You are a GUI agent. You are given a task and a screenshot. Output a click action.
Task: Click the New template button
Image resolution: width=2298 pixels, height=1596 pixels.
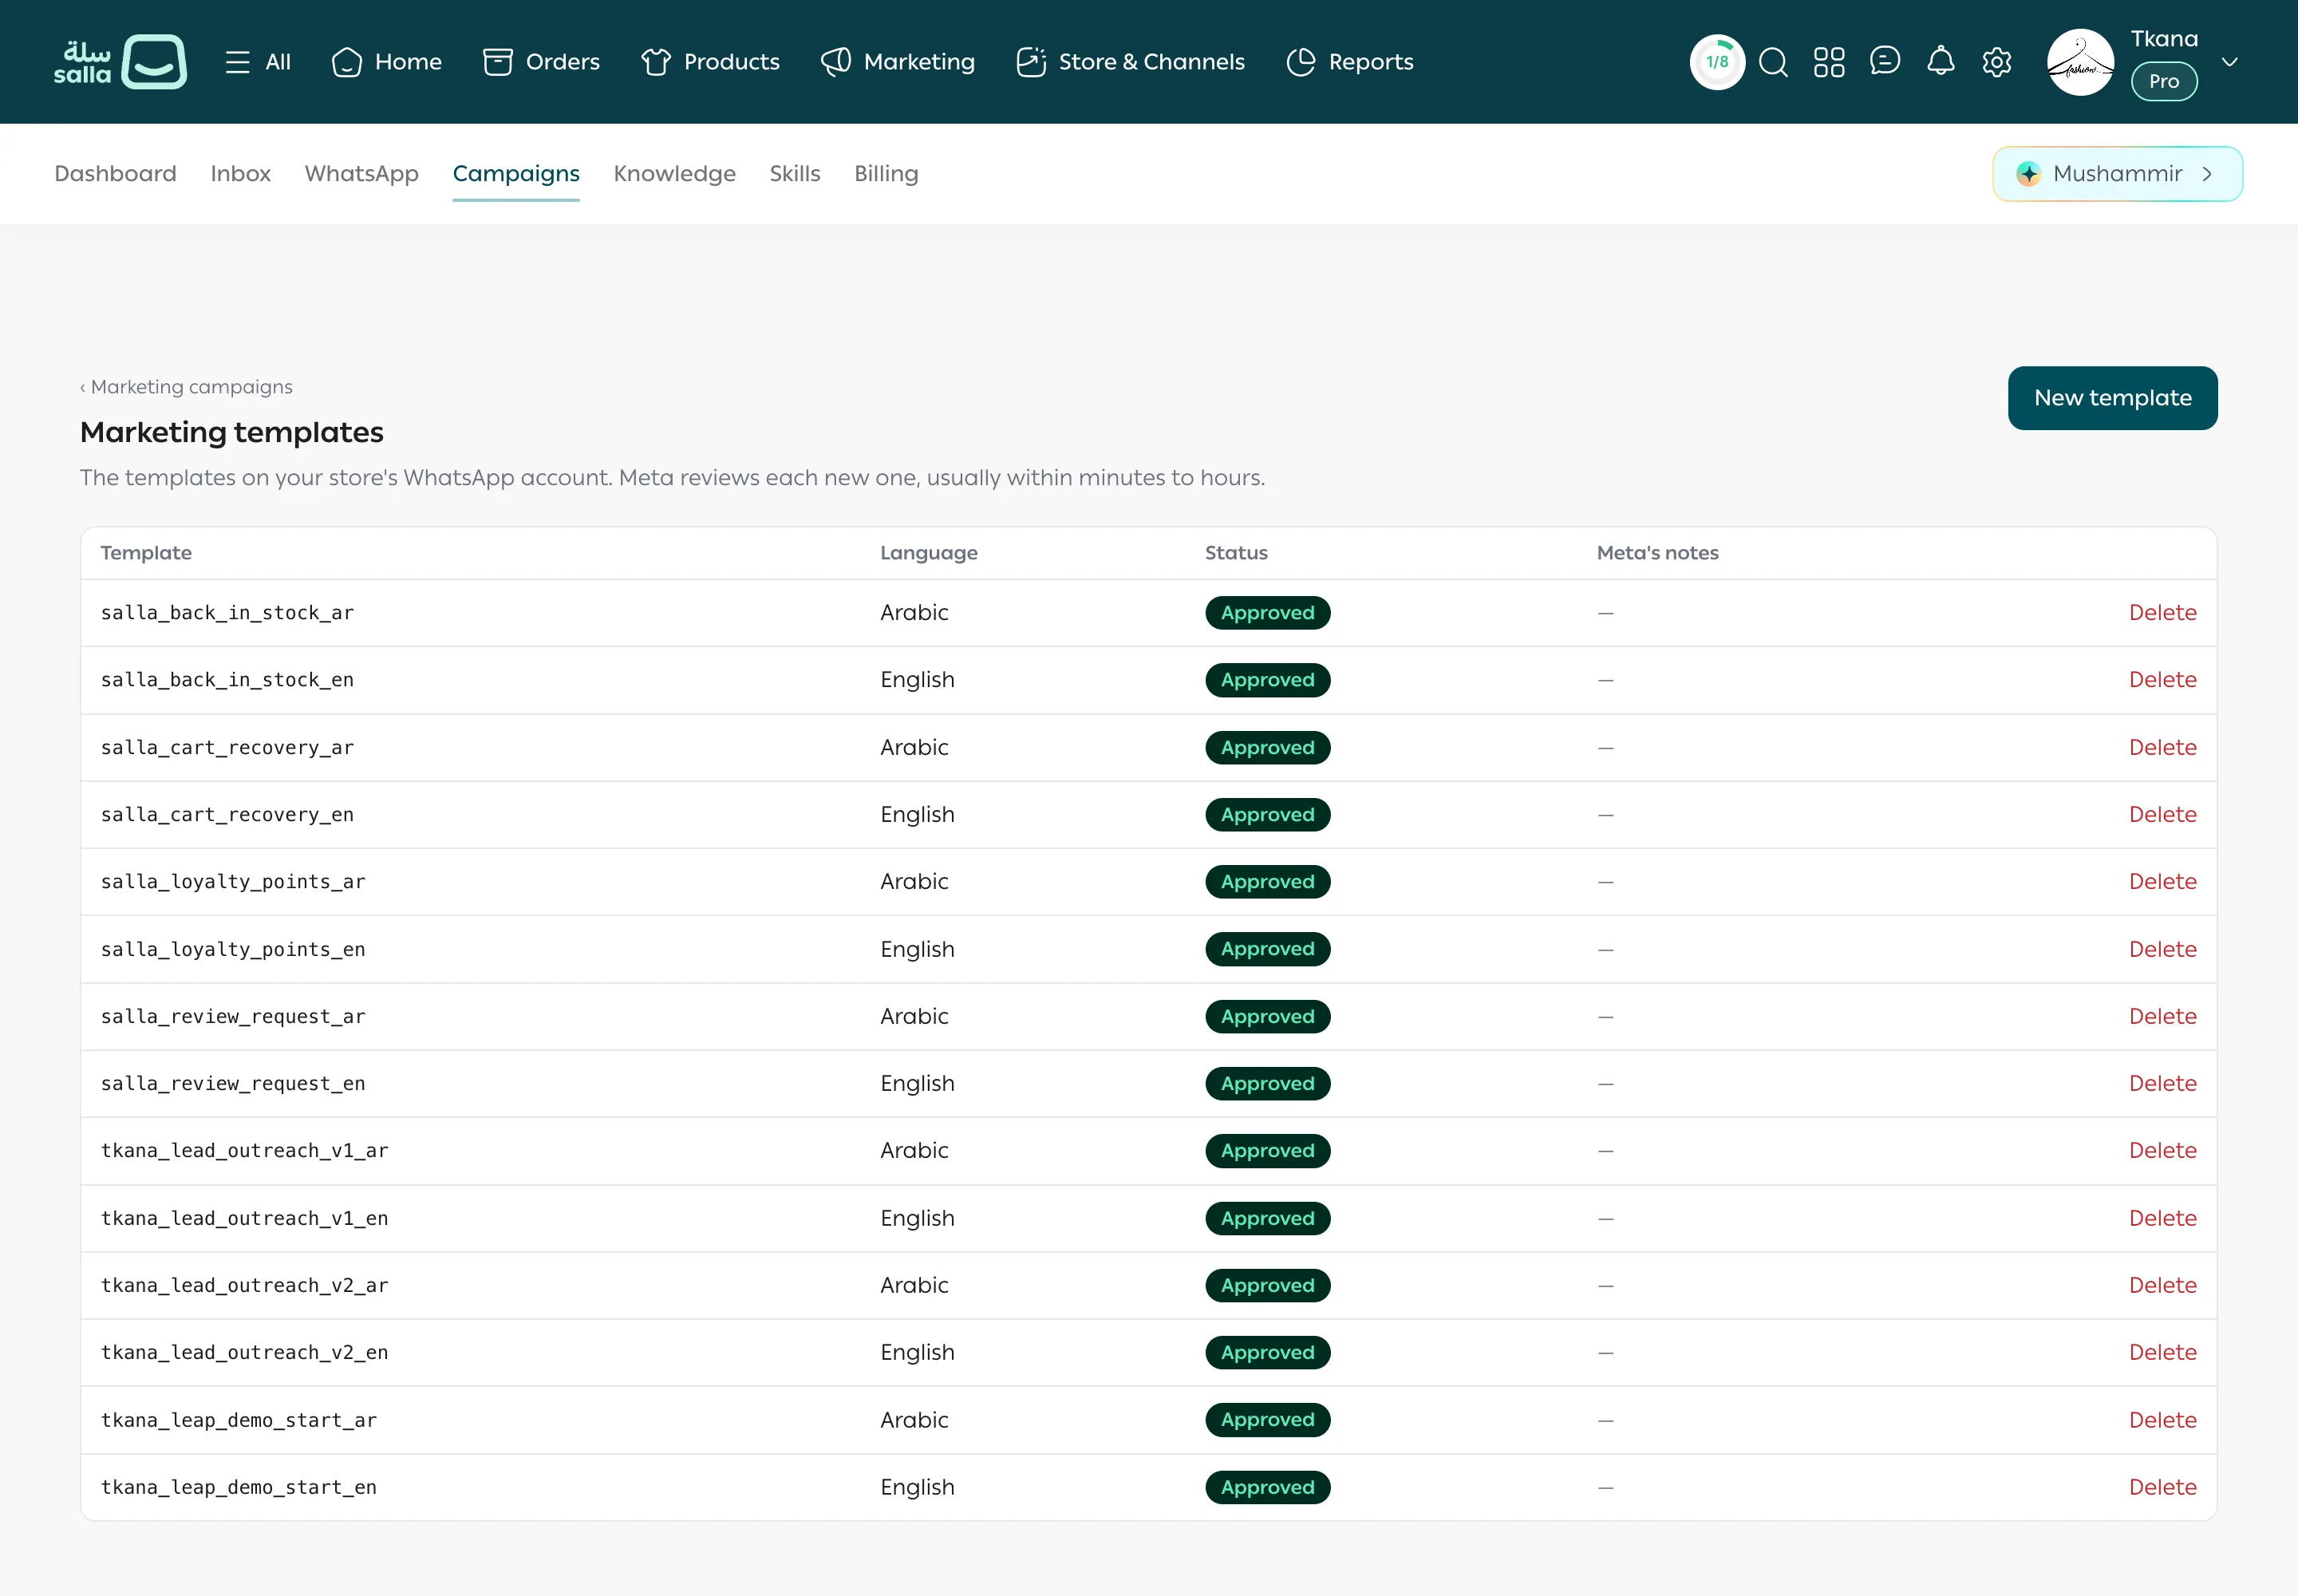pyautogui.click(x=2112, y=398)
